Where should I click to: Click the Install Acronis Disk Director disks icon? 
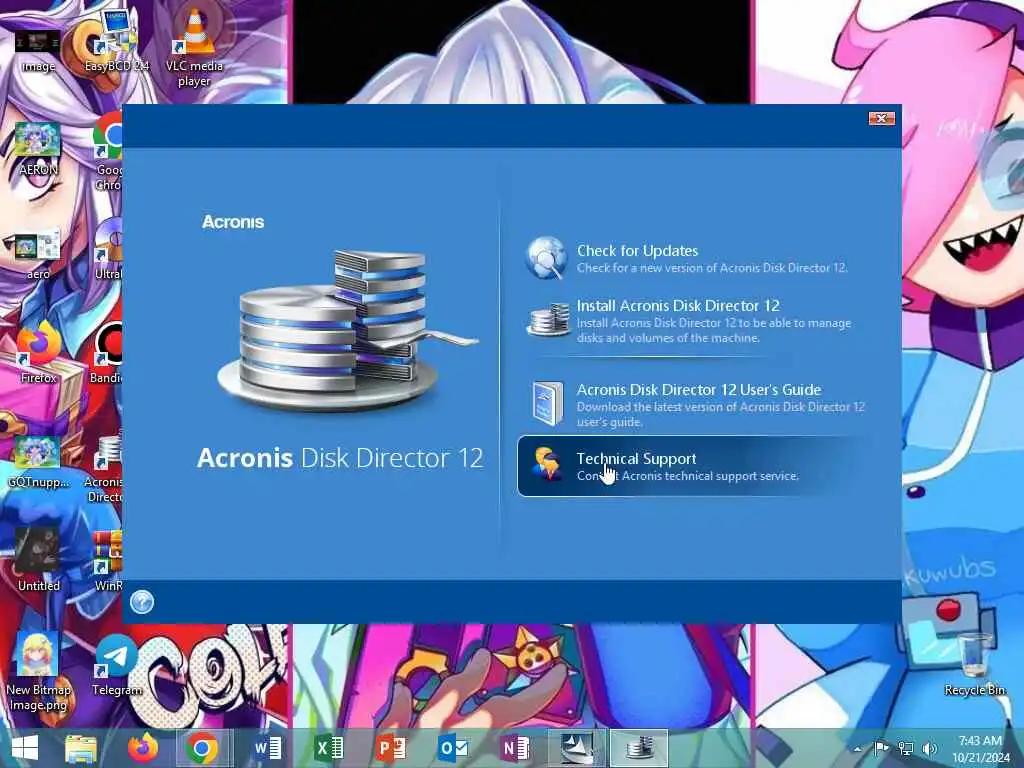(x=549, y=319)
